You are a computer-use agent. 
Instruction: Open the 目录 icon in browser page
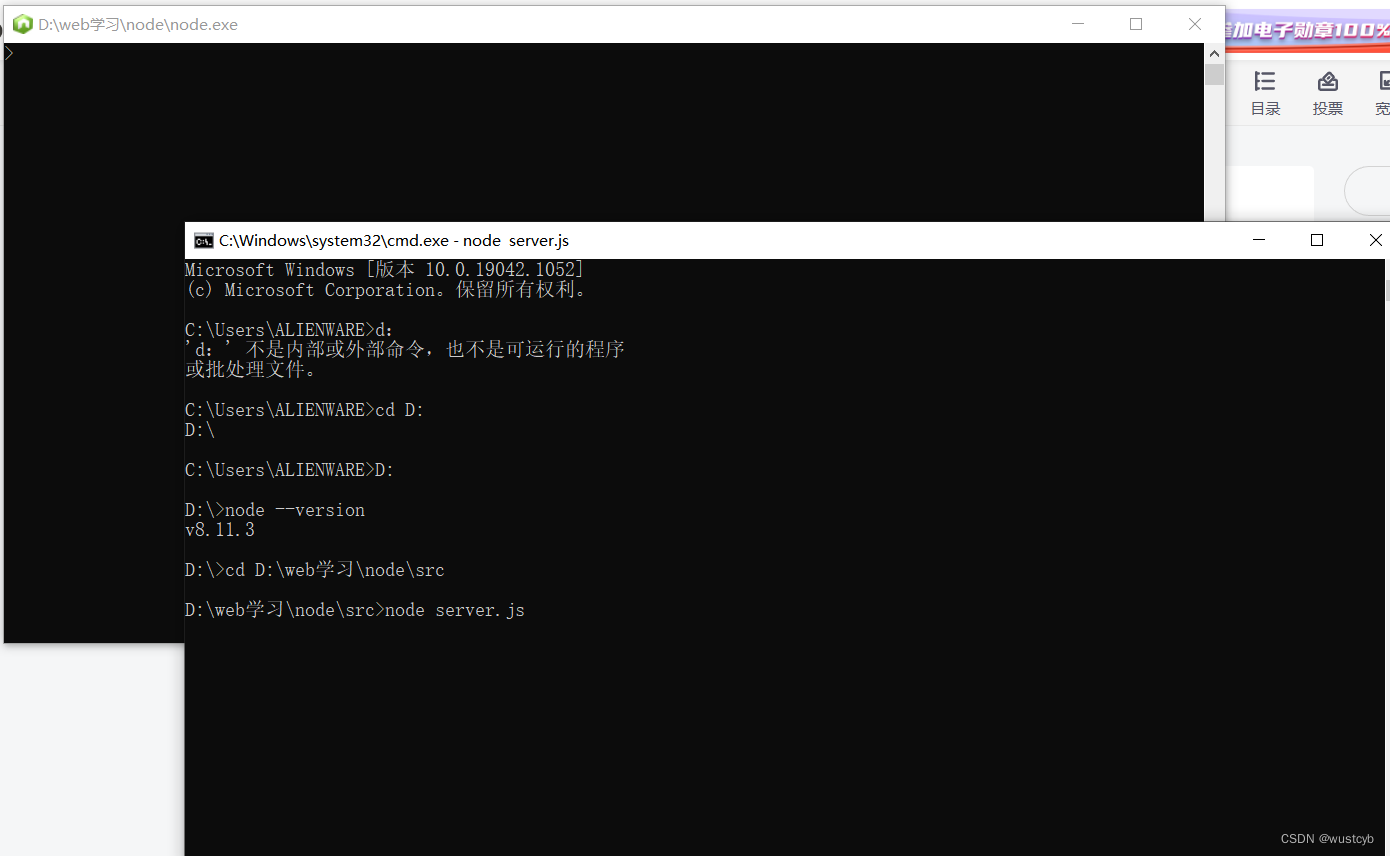point(1265,94)
